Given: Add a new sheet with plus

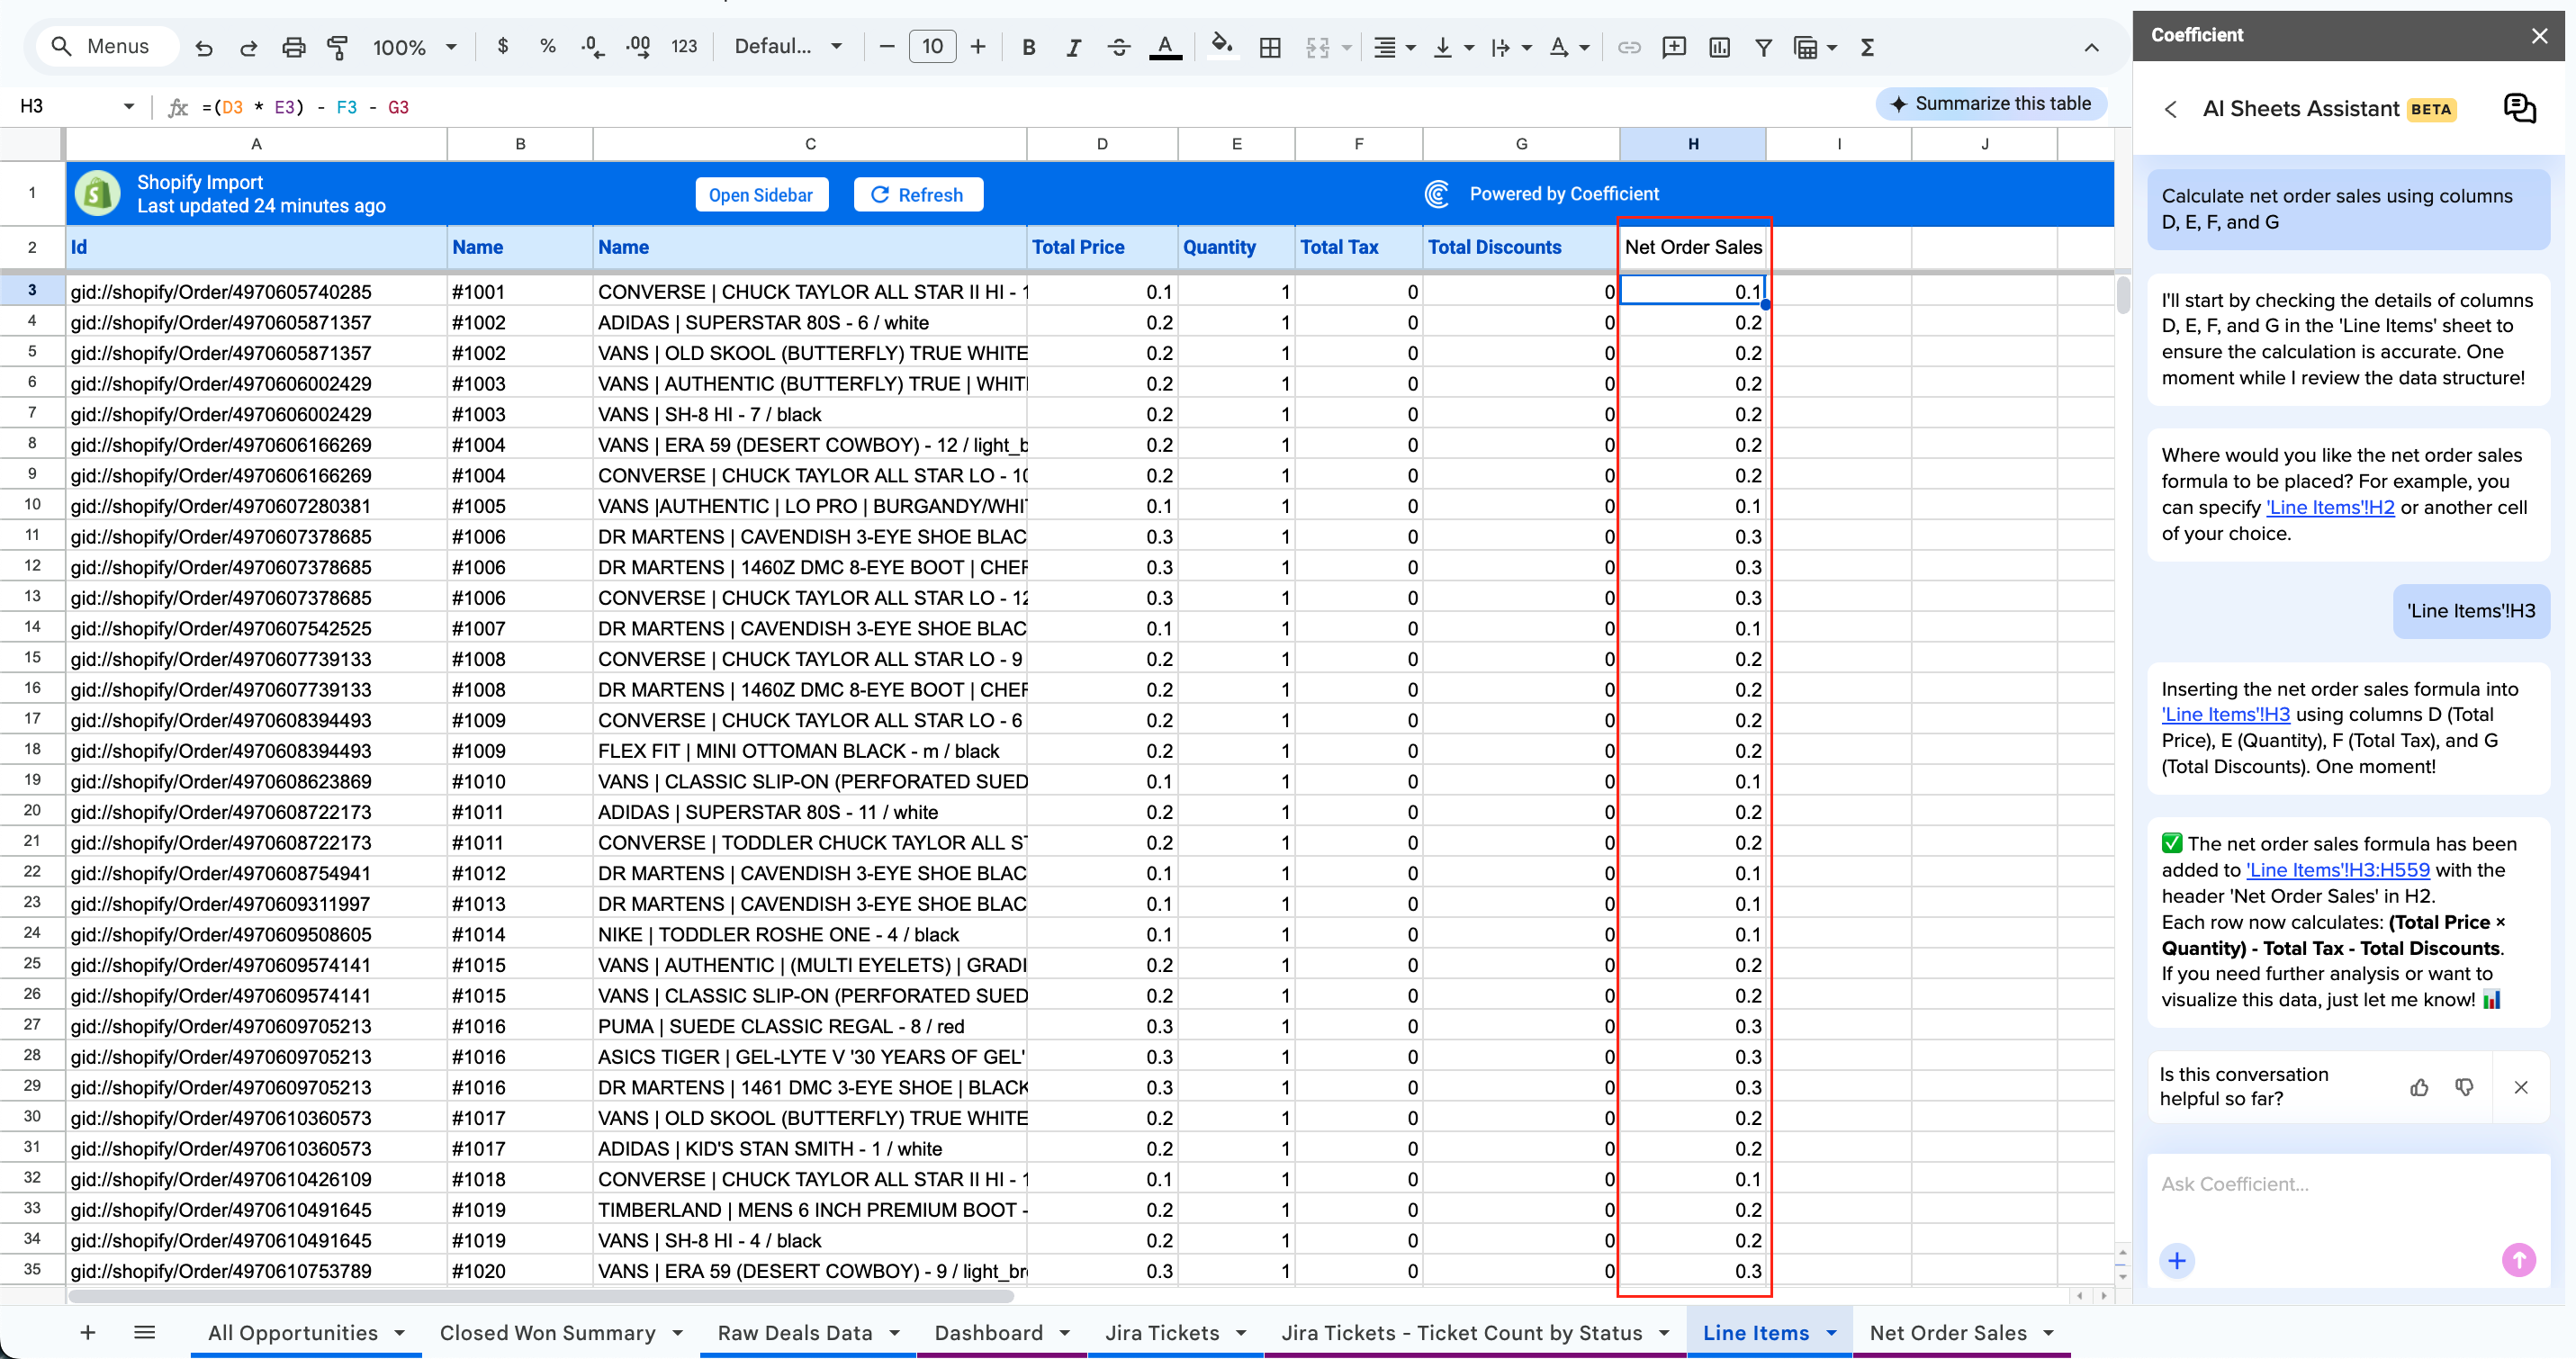Looking at the screenshot, I should coord(88,1332).
